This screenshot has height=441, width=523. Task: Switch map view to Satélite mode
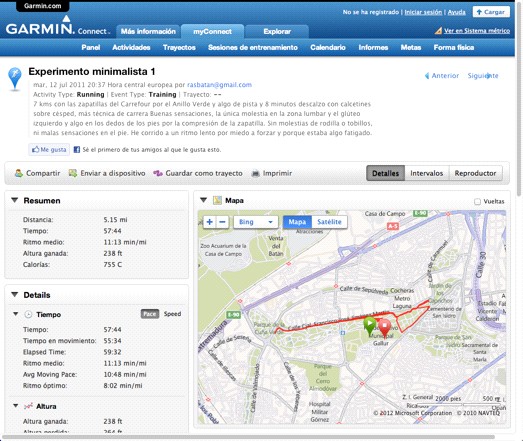coord(329,222)
